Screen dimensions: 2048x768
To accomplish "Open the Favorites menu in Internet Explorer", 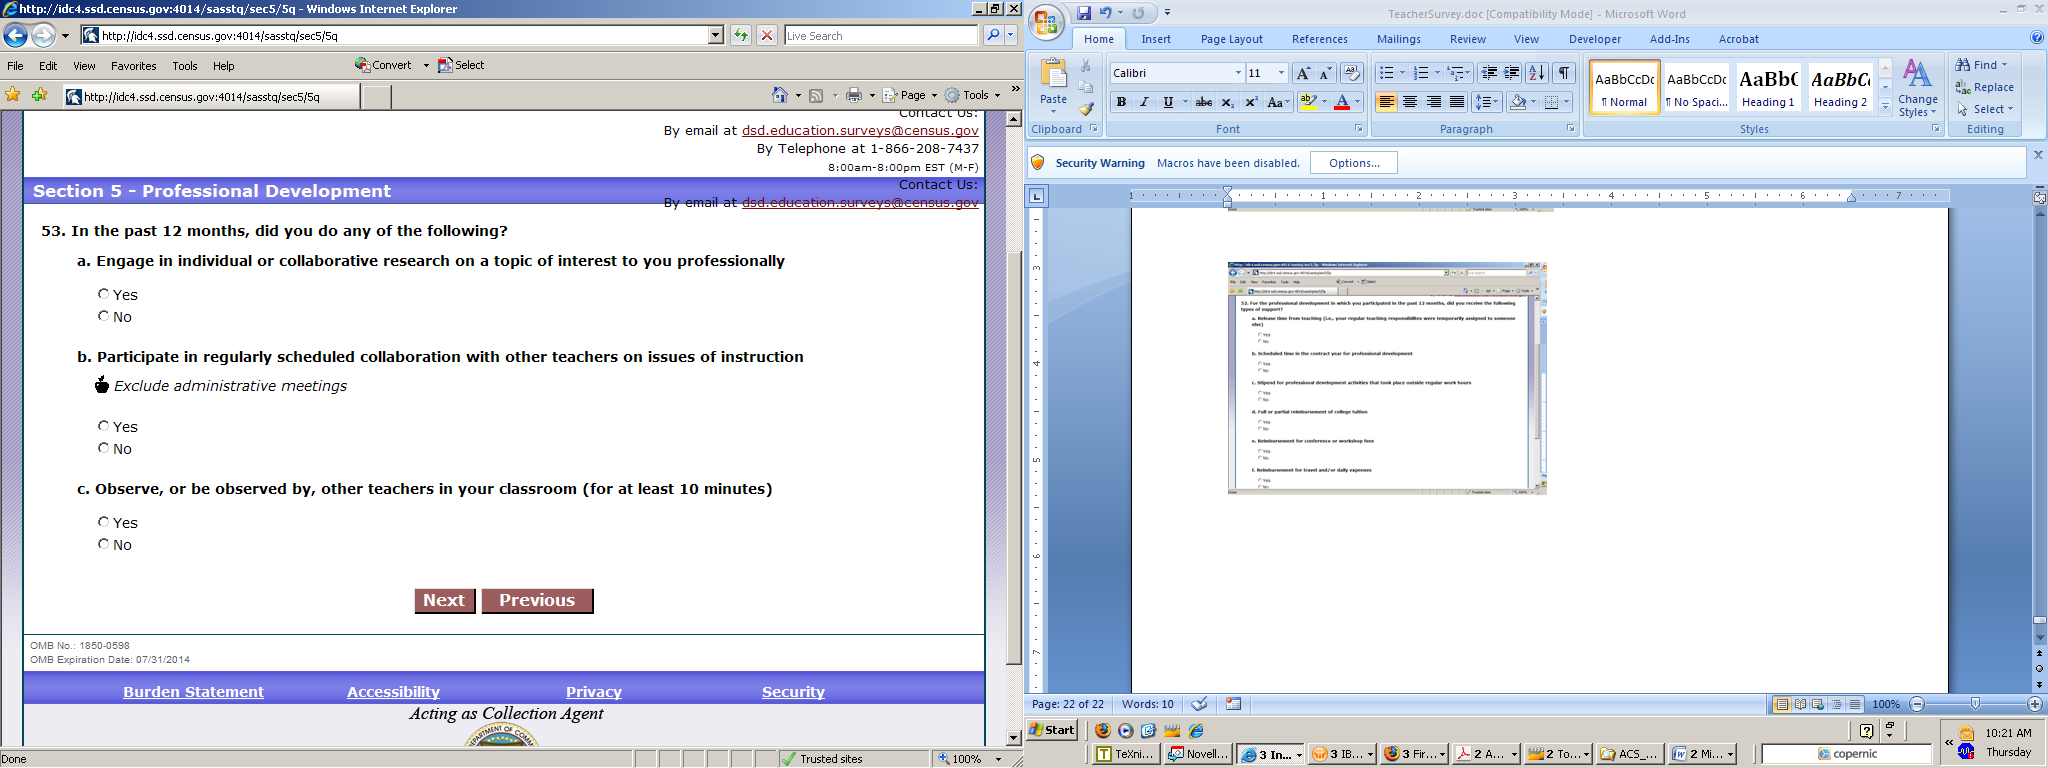I will point(133,66).
